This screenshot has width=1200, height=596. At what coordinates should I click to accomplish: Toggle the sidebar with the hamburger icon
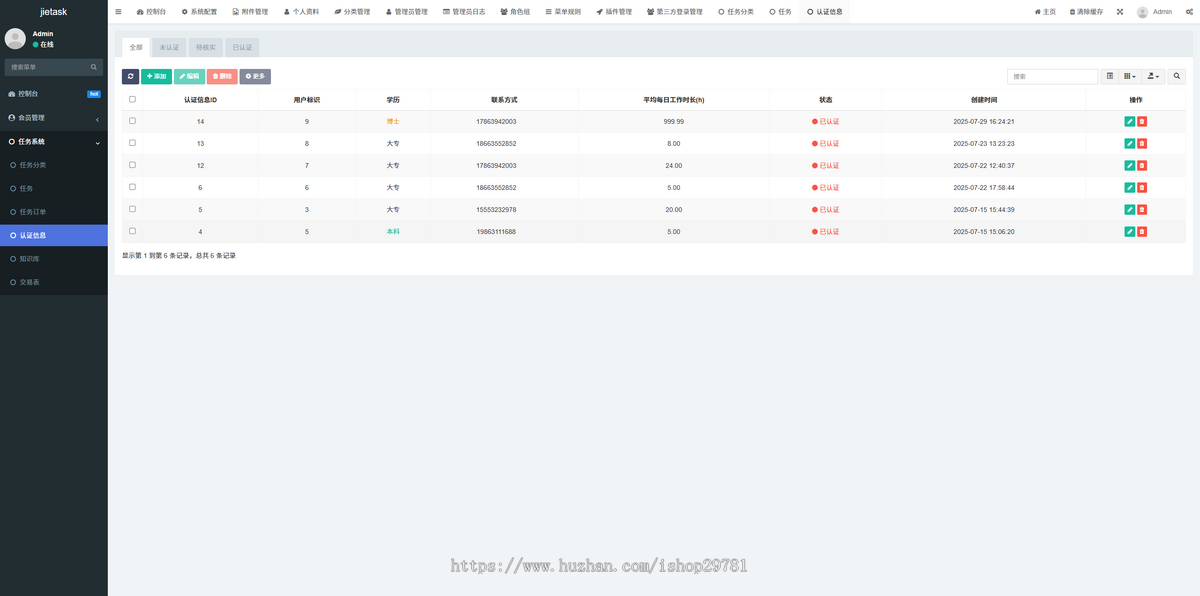[x=118, y=12]
